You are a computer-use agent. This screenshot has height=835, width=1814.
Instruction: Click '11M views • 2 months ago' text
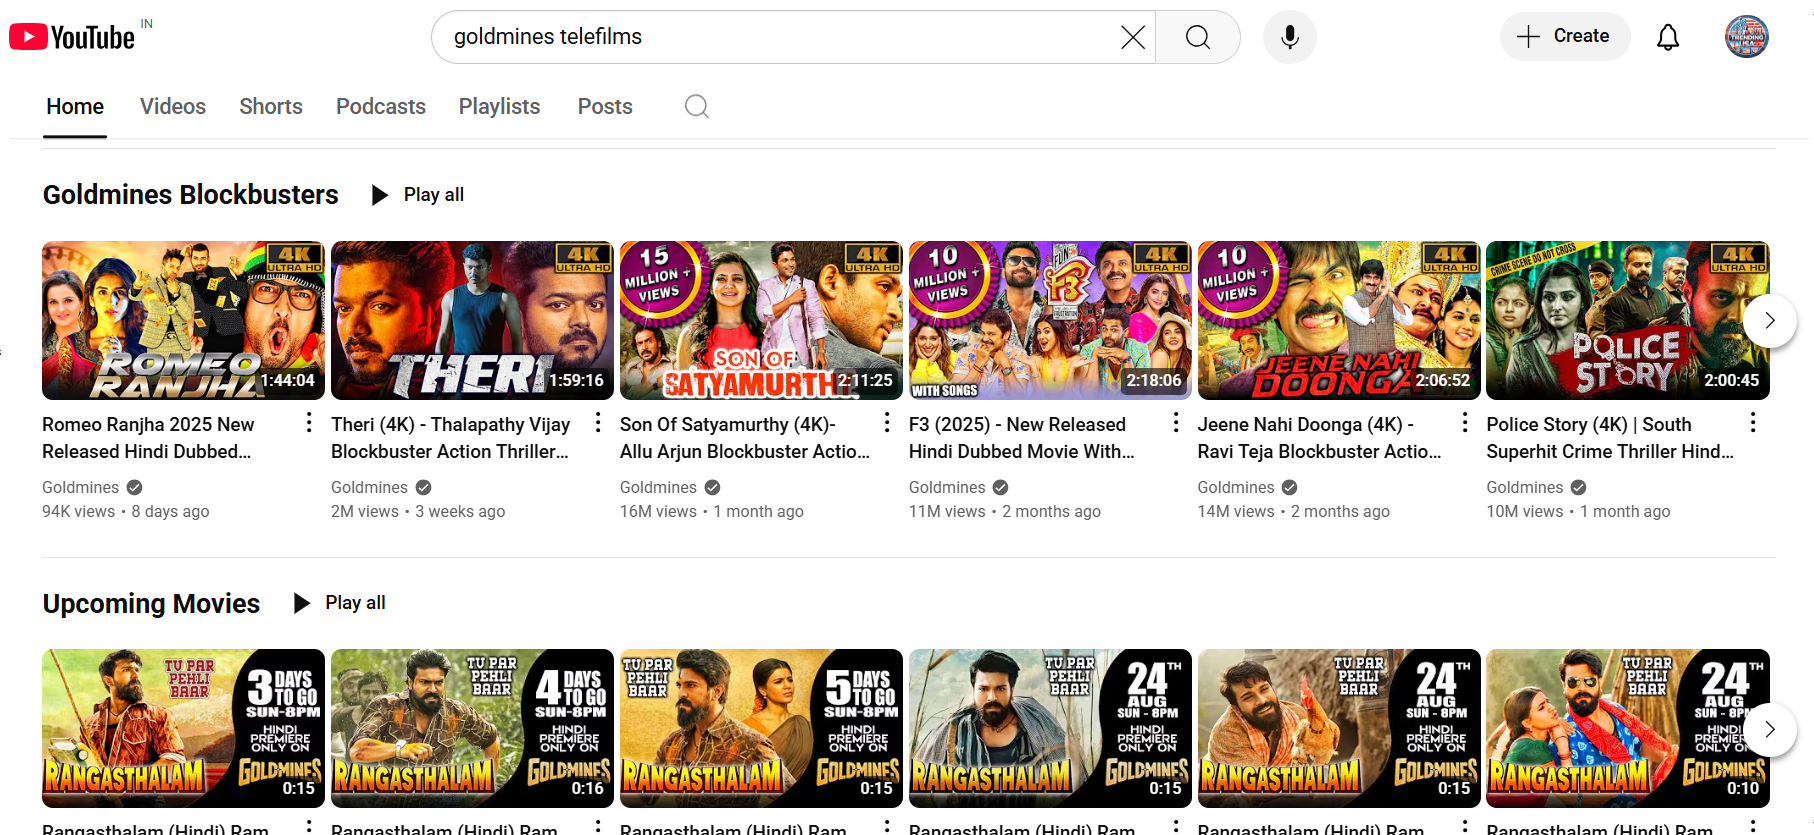(x=1005, y=512)
